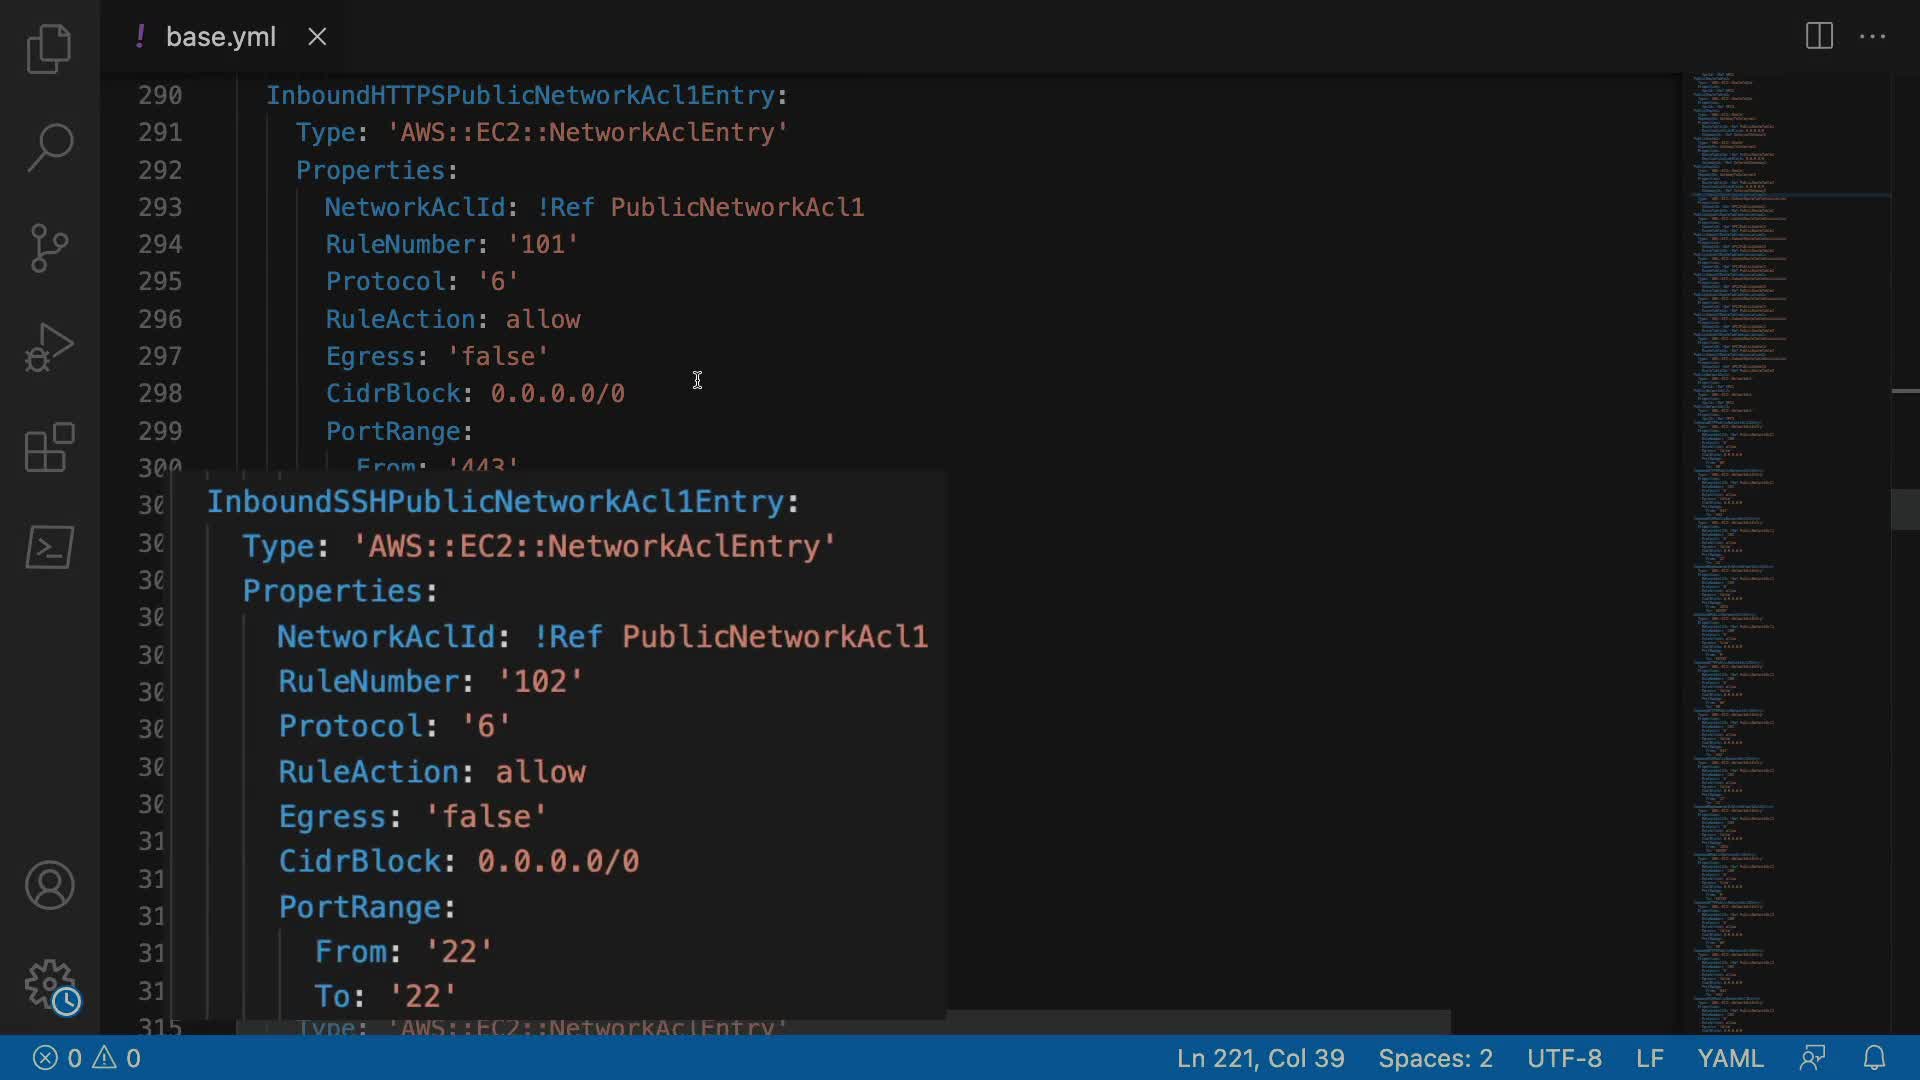1920x1080 pixels.
Task: Open the Run and Debug view
Action: 49,347
